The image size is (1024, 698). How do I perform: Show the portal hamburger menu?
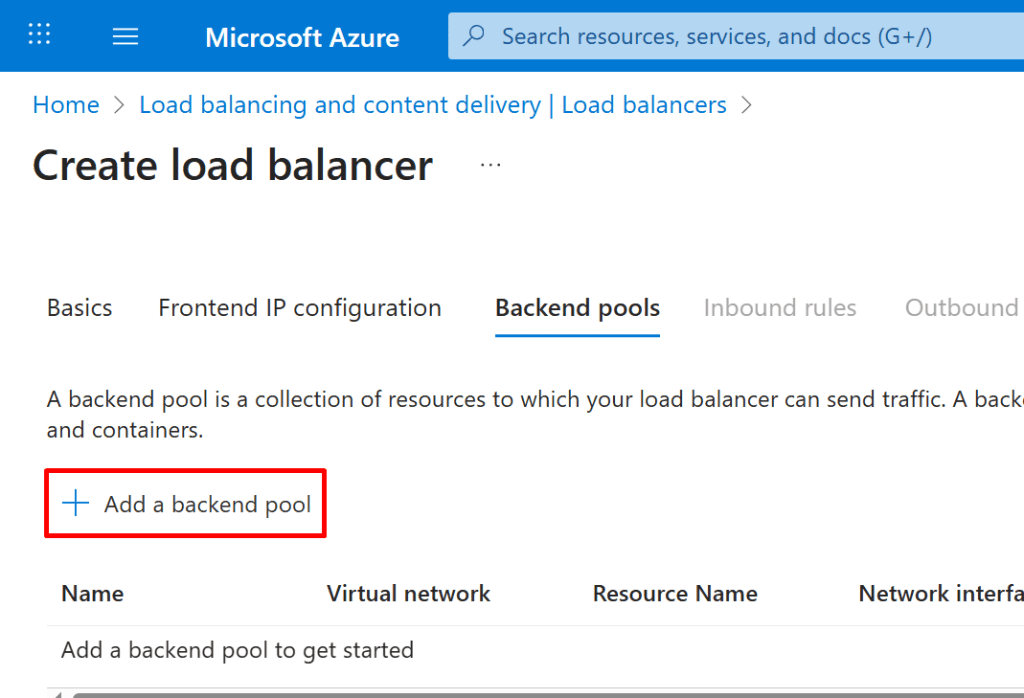click(125, 37)
